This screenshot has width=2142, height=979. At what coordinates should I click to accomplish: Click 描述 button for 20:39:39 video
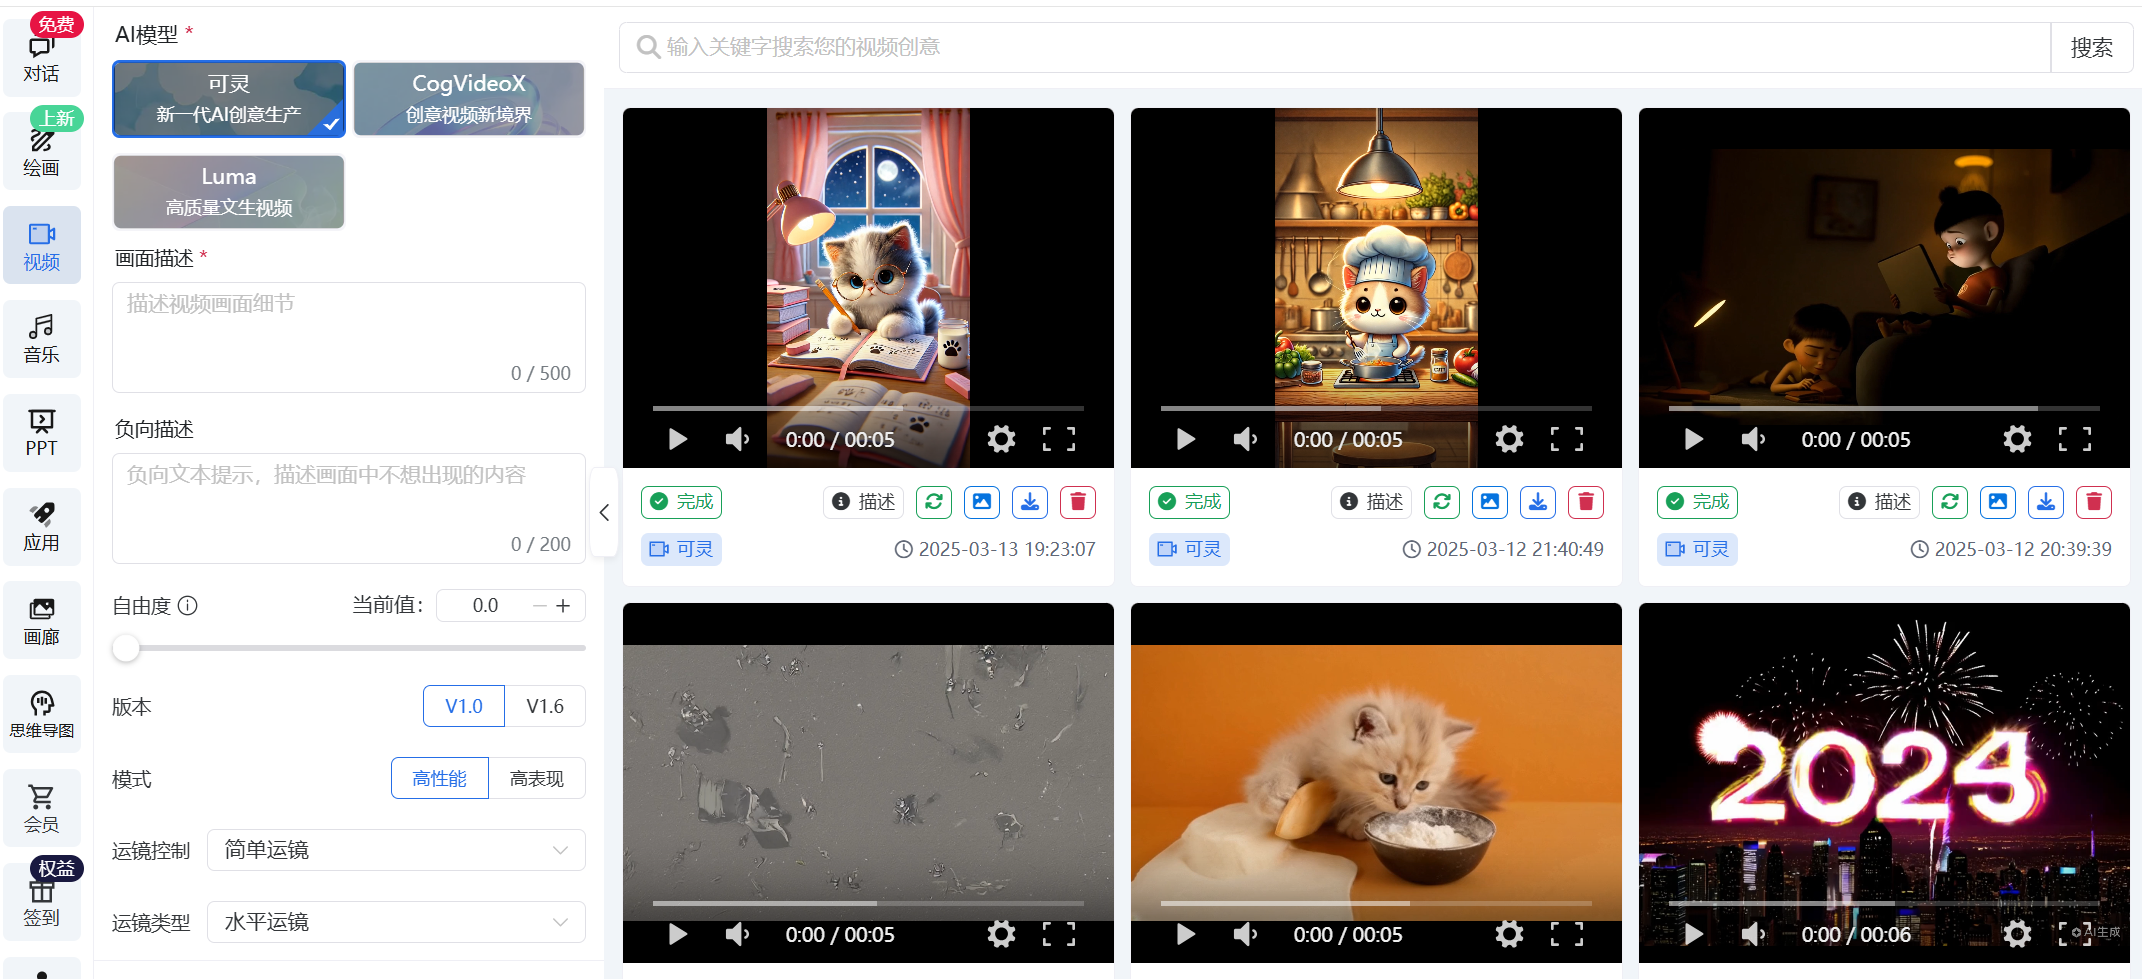(1880, 502)
